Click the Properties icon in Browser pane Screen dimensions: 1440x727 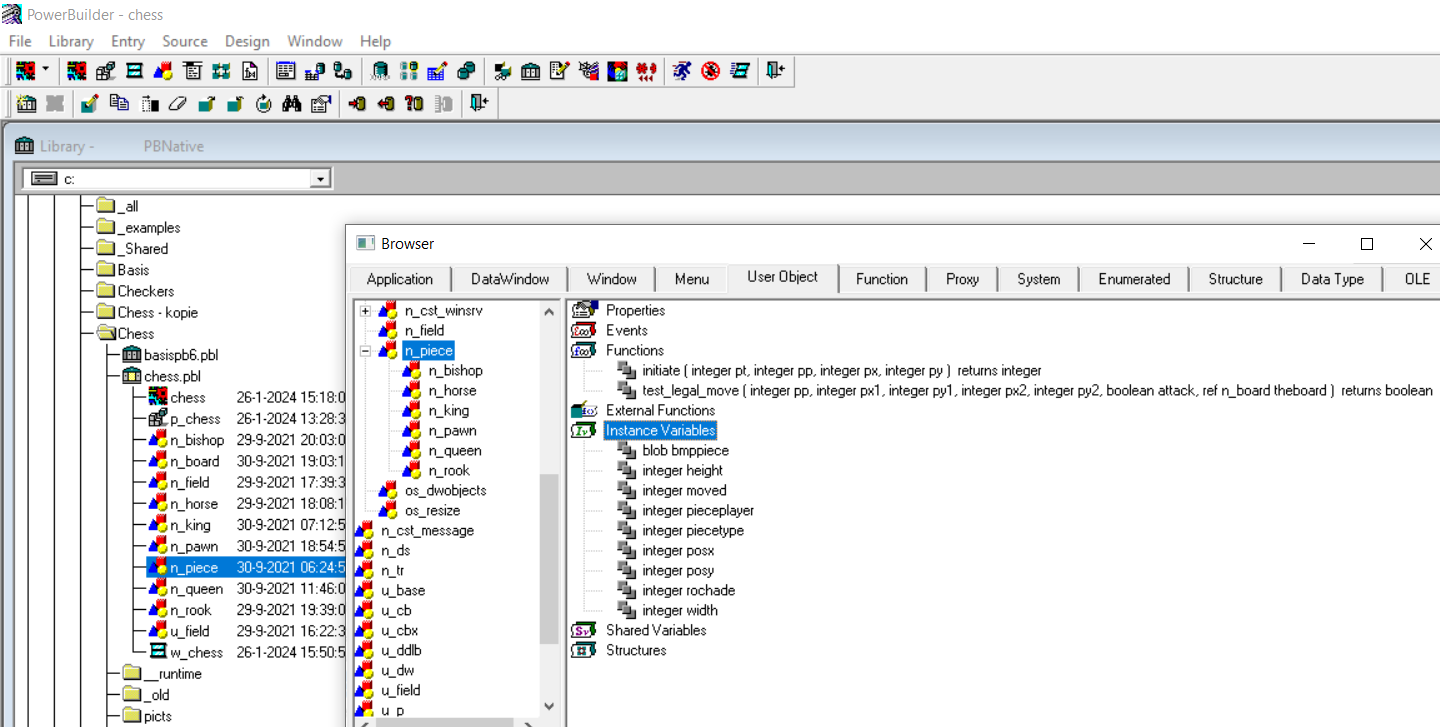coord(584,310)
